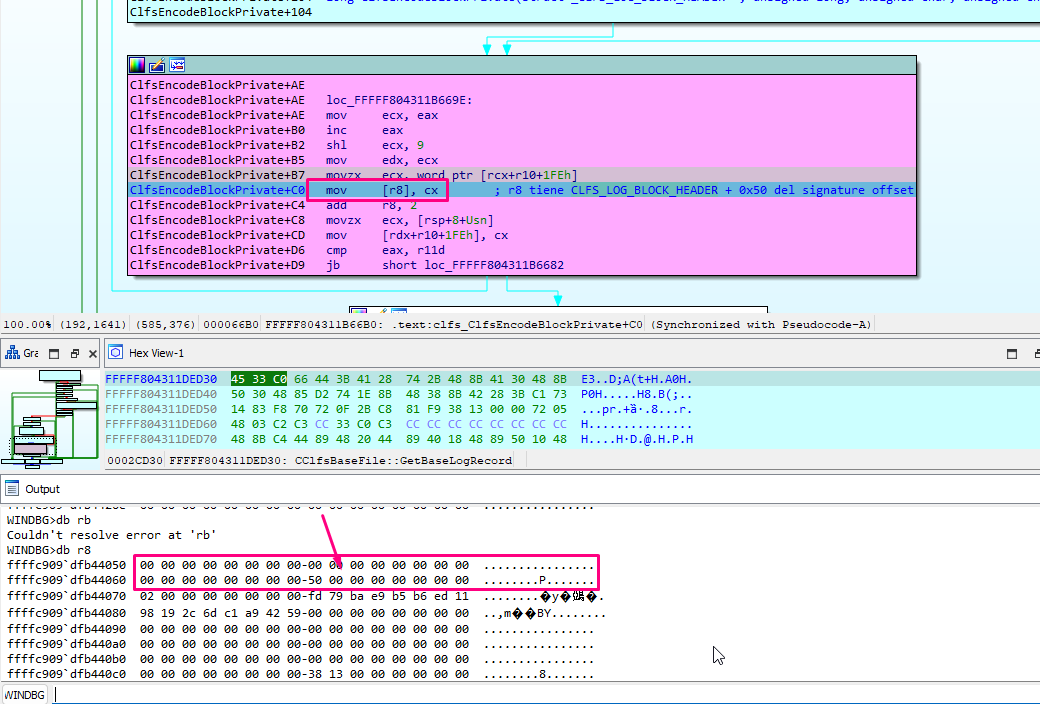Select the 'shl ecx, 9' instruction
The height and width of the screenshot is (704, 1040).
(x=375, y=145)
